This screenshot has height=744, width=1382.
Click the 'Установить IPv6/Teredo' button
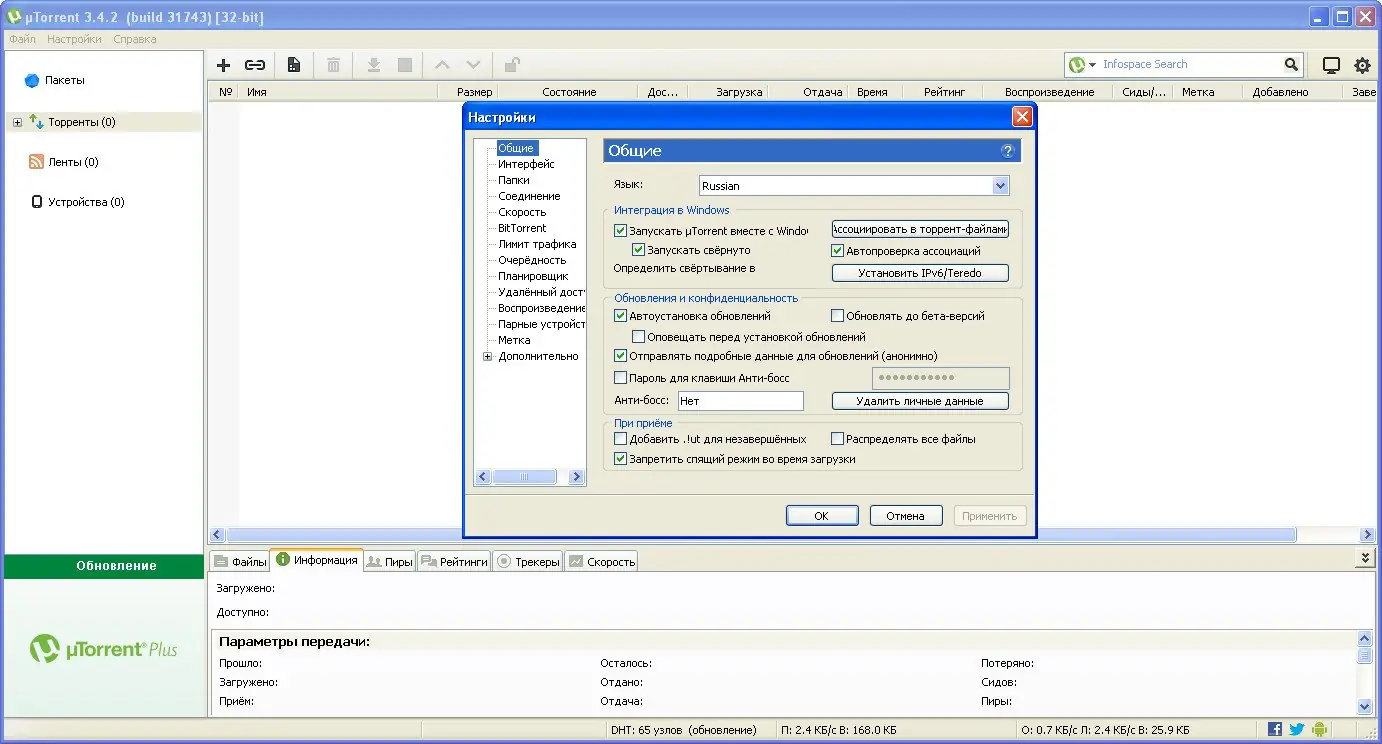coord(919,272)
